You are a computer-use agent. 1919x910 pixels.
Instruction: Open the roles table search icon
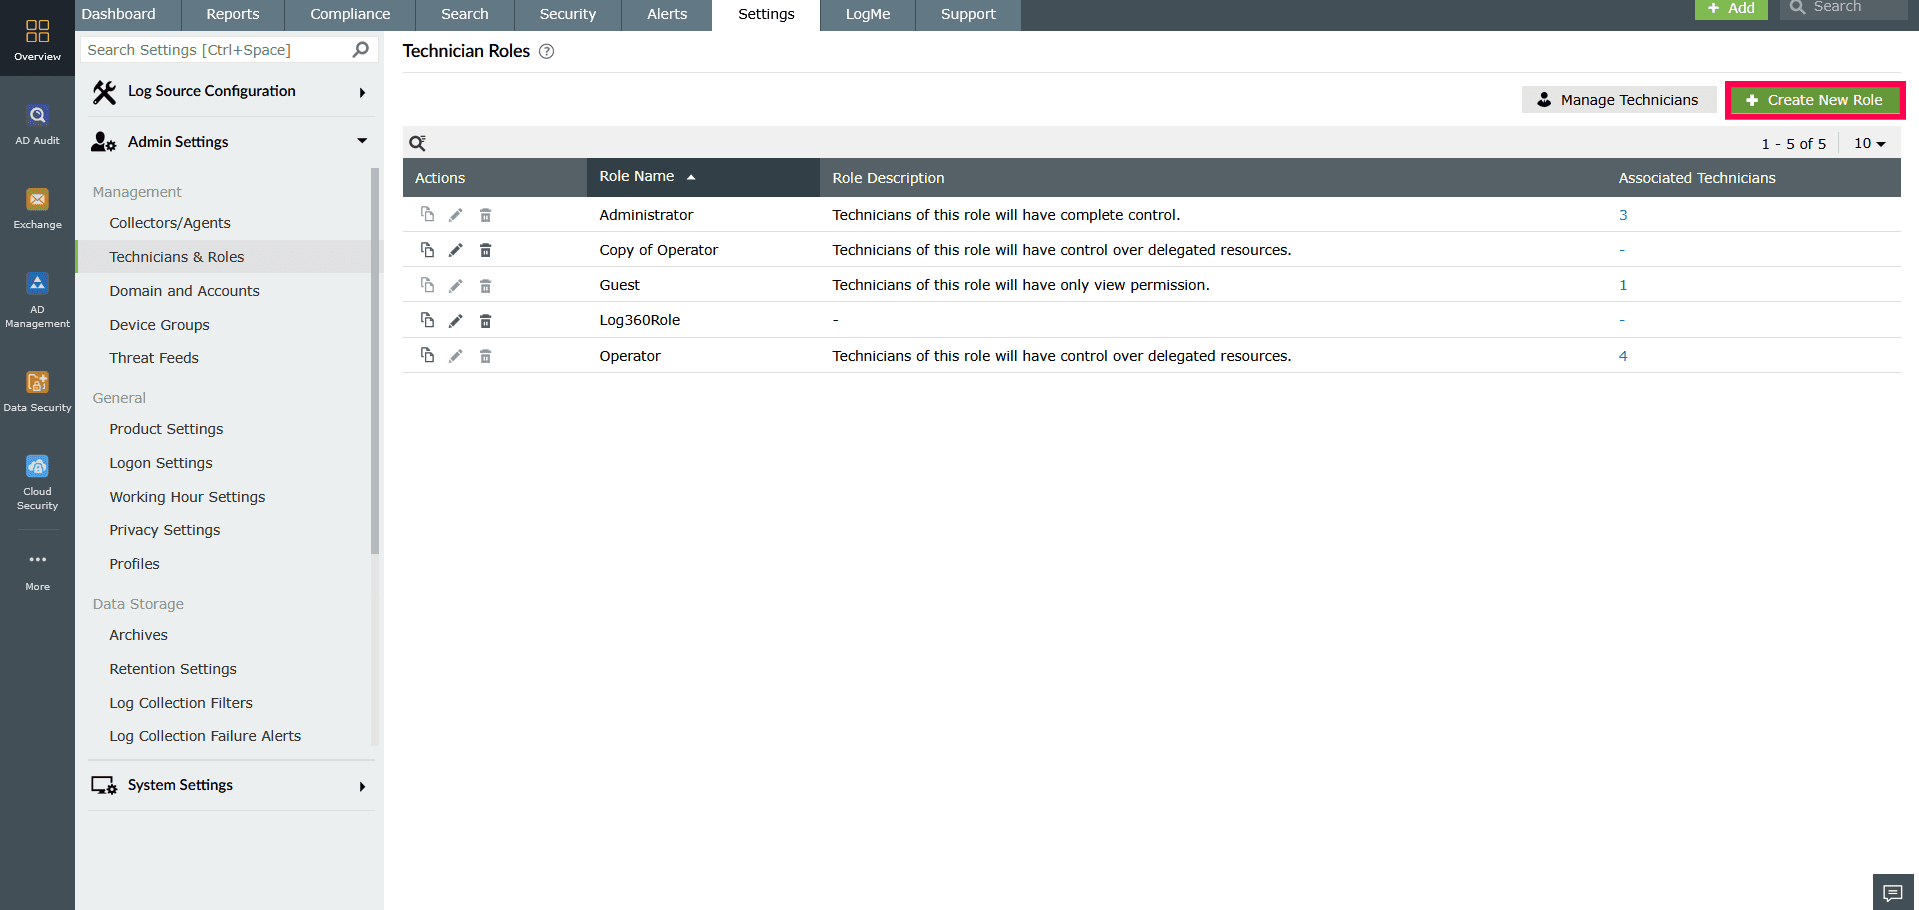(417, 143)
